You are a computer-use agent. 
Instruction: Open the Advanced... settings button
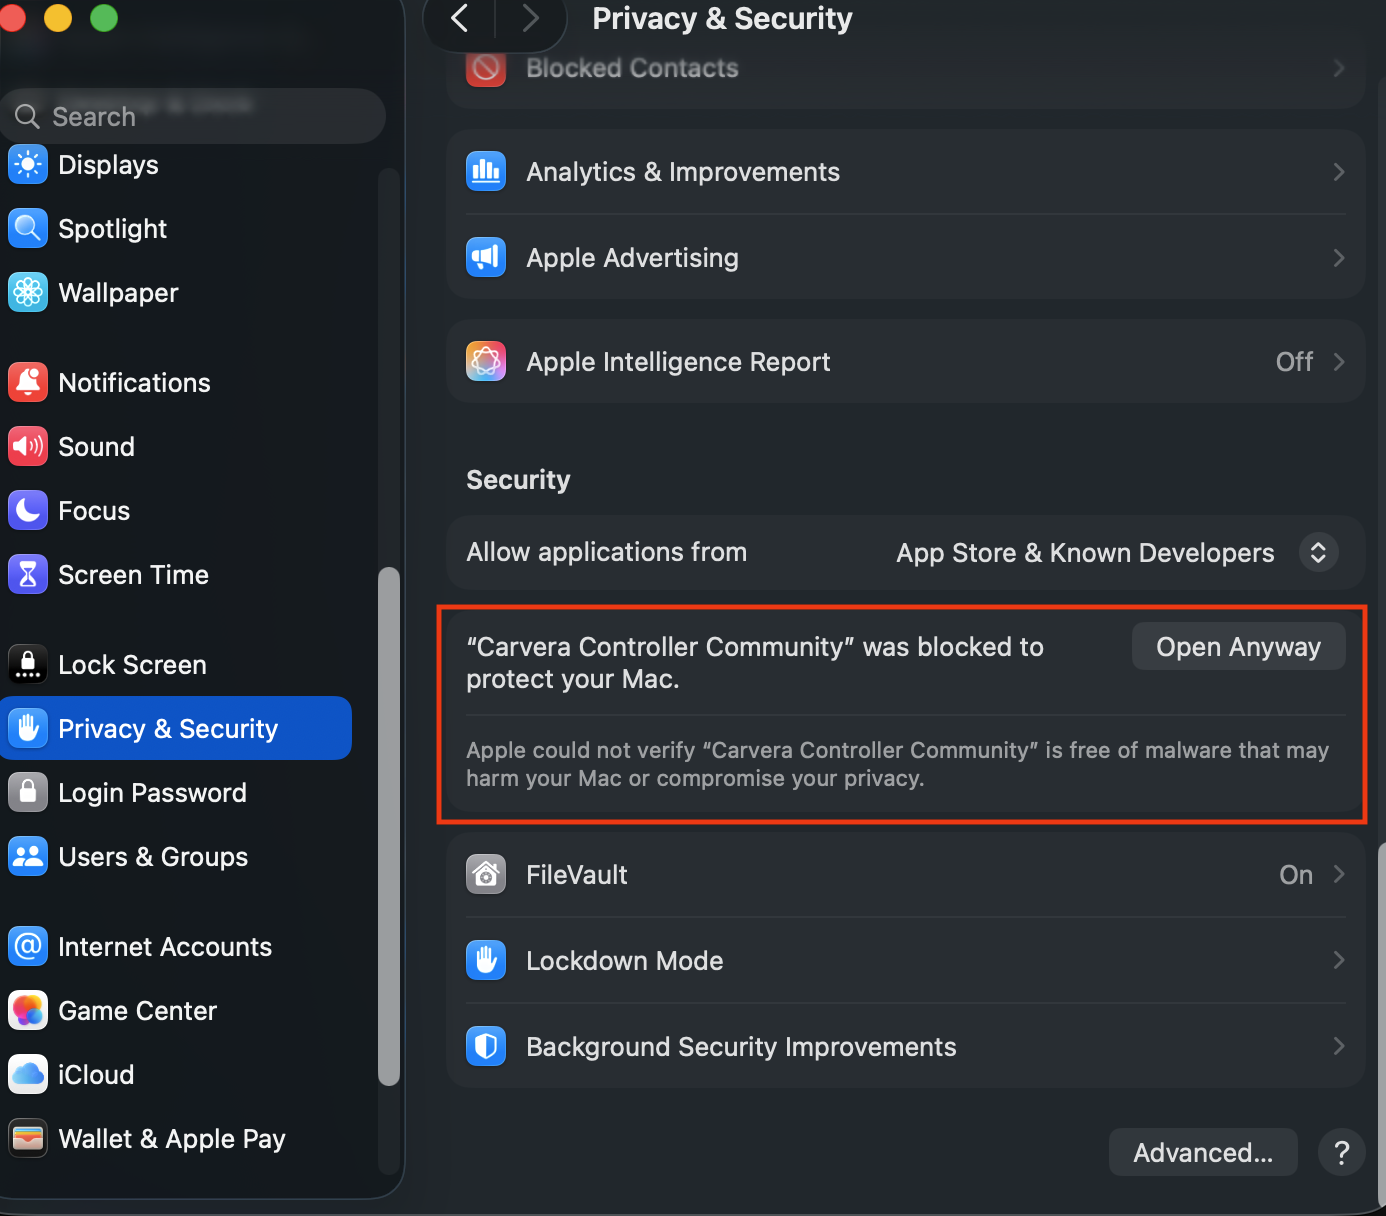[x=1203, y=1153]
